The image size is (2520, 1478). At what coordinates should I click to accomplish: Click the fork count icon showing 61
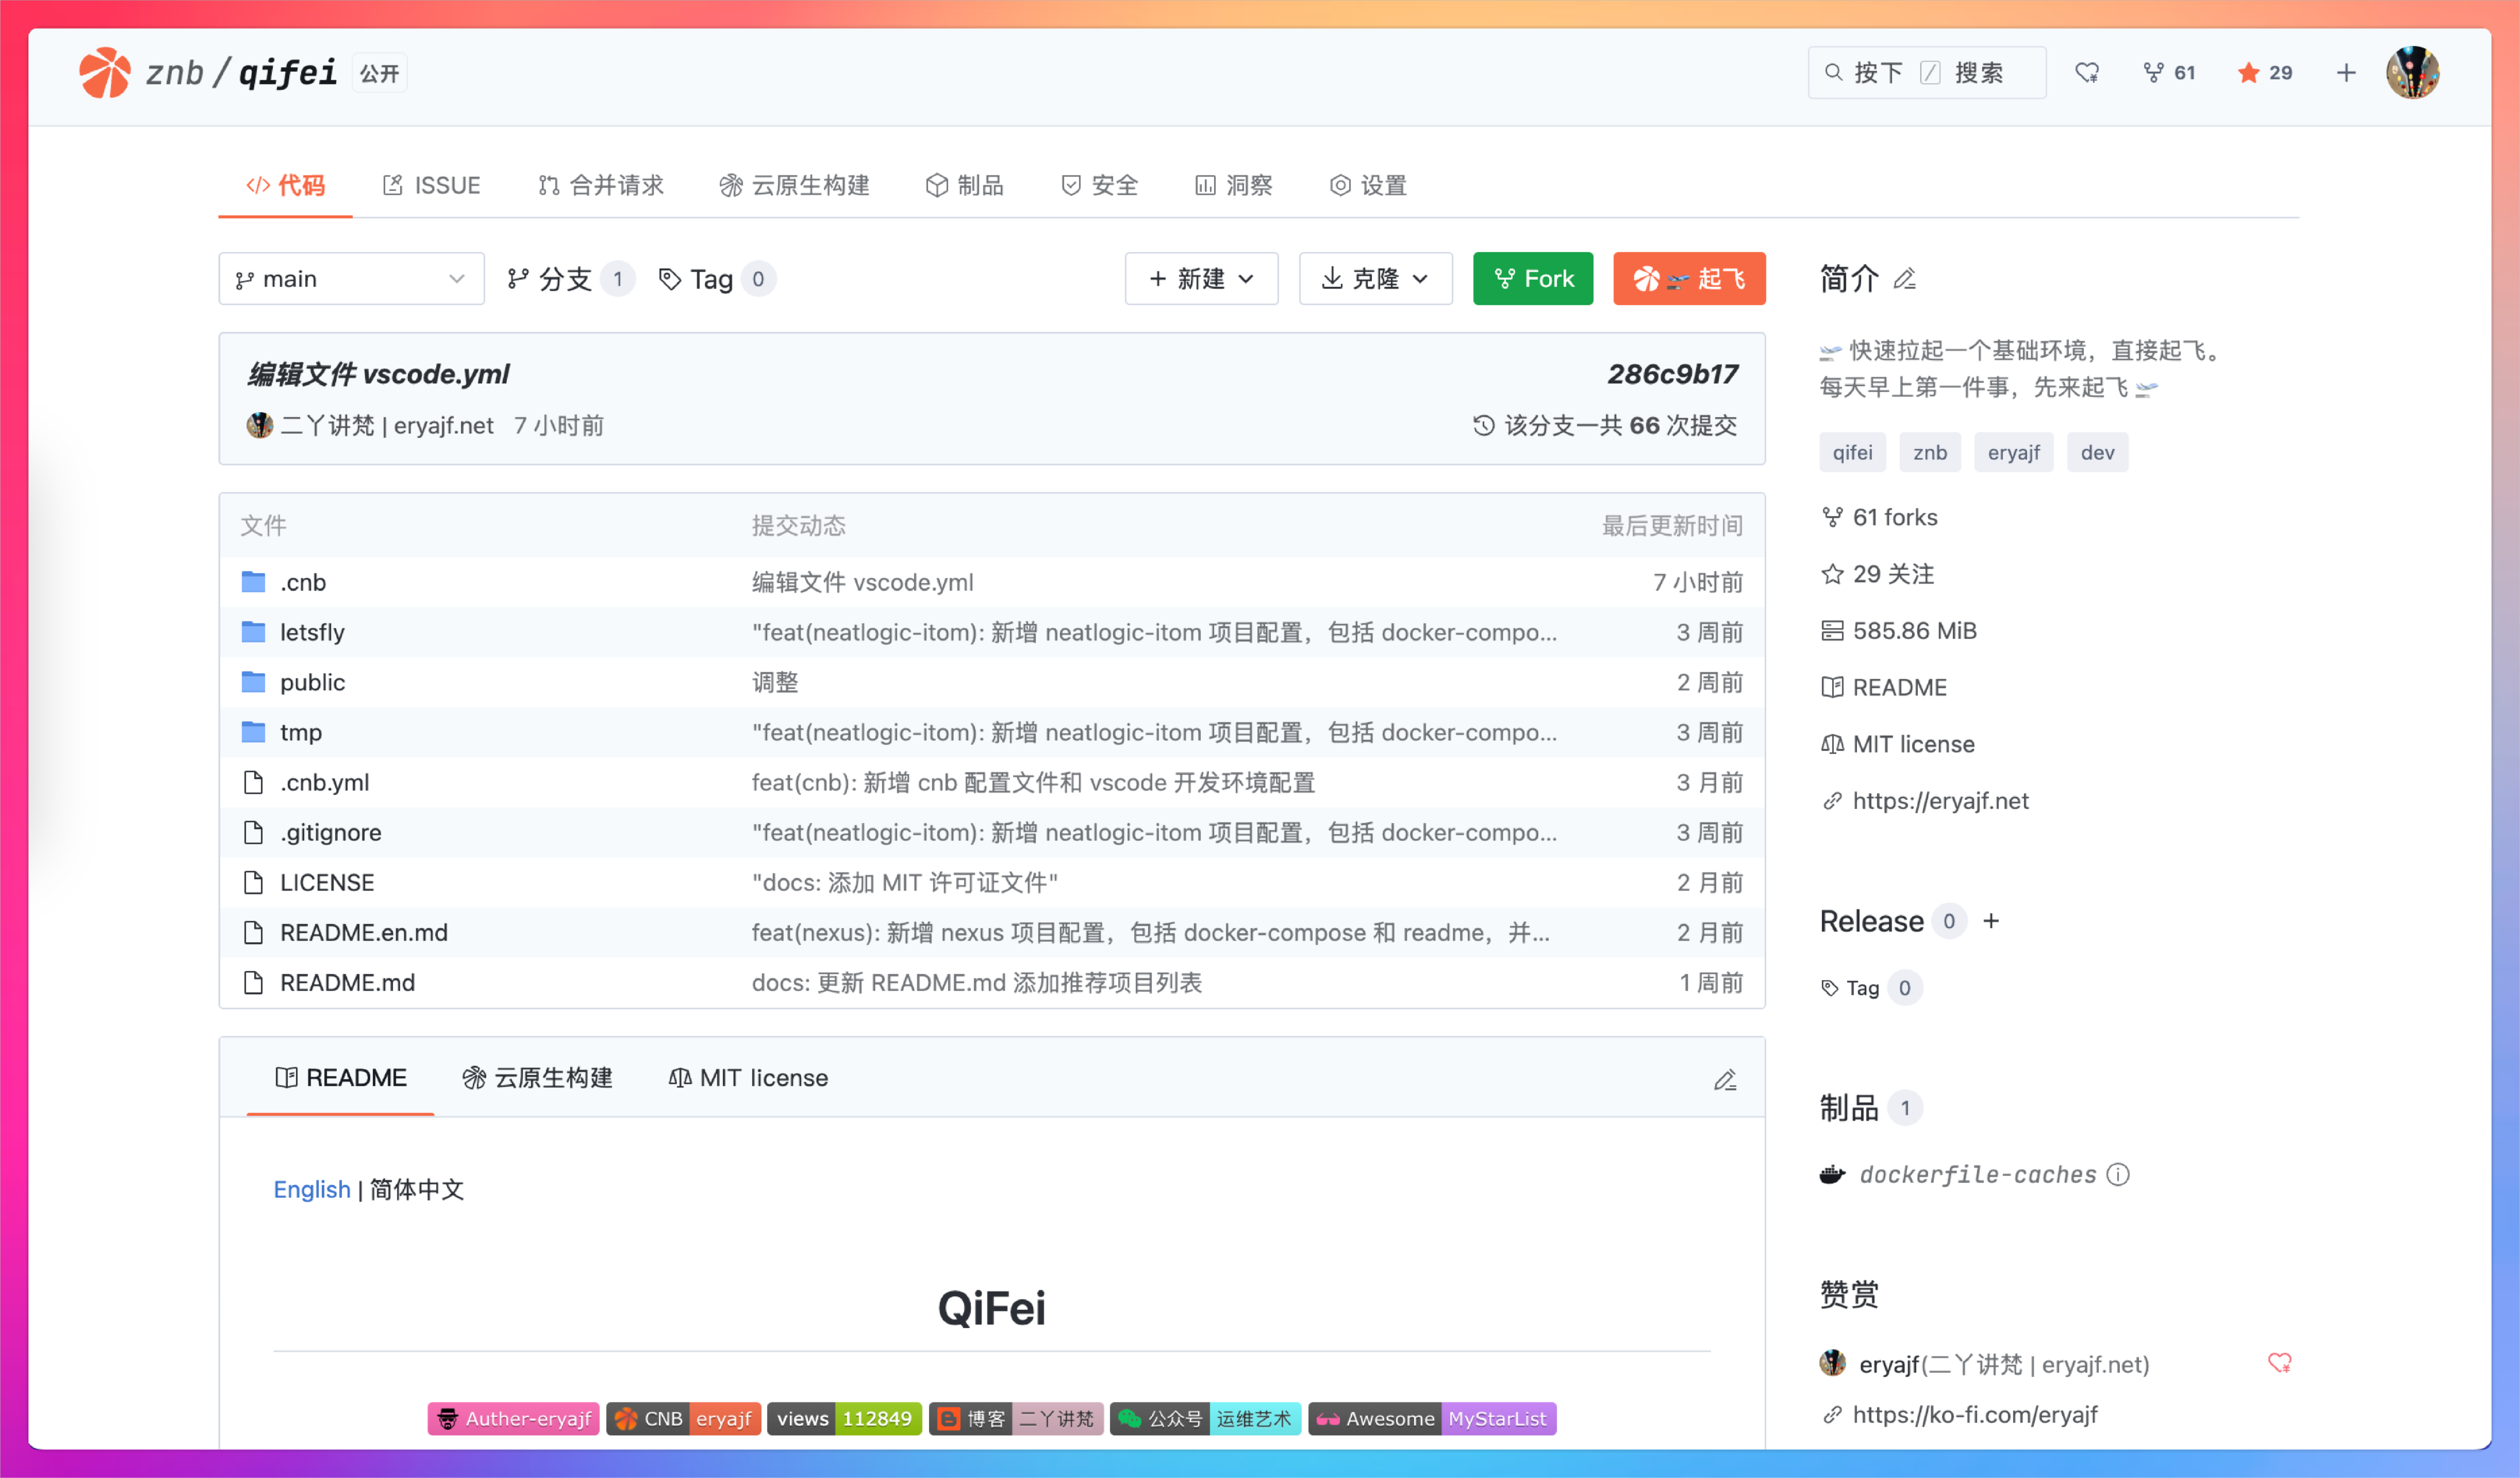[x=2153, y=73]
